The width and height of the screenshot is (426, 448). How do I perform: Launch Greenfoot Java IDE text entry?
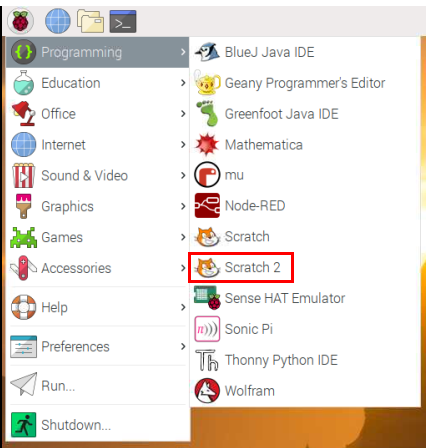click(282, 114)
